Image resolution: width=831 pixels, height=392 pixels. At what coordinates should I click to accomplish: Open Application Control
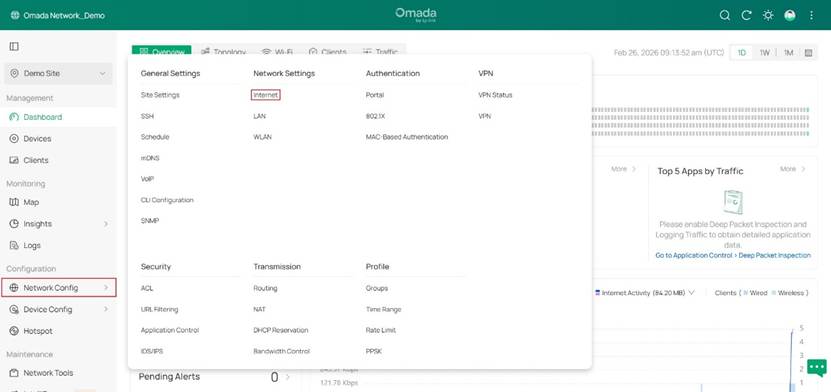point(170,331)
